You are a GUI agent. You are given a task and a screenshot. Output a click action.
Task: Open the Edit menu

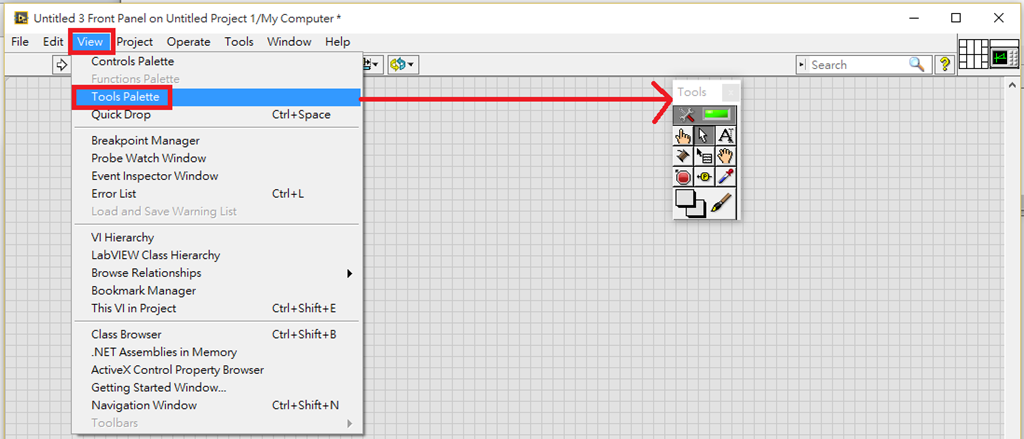tap(53, 42)
